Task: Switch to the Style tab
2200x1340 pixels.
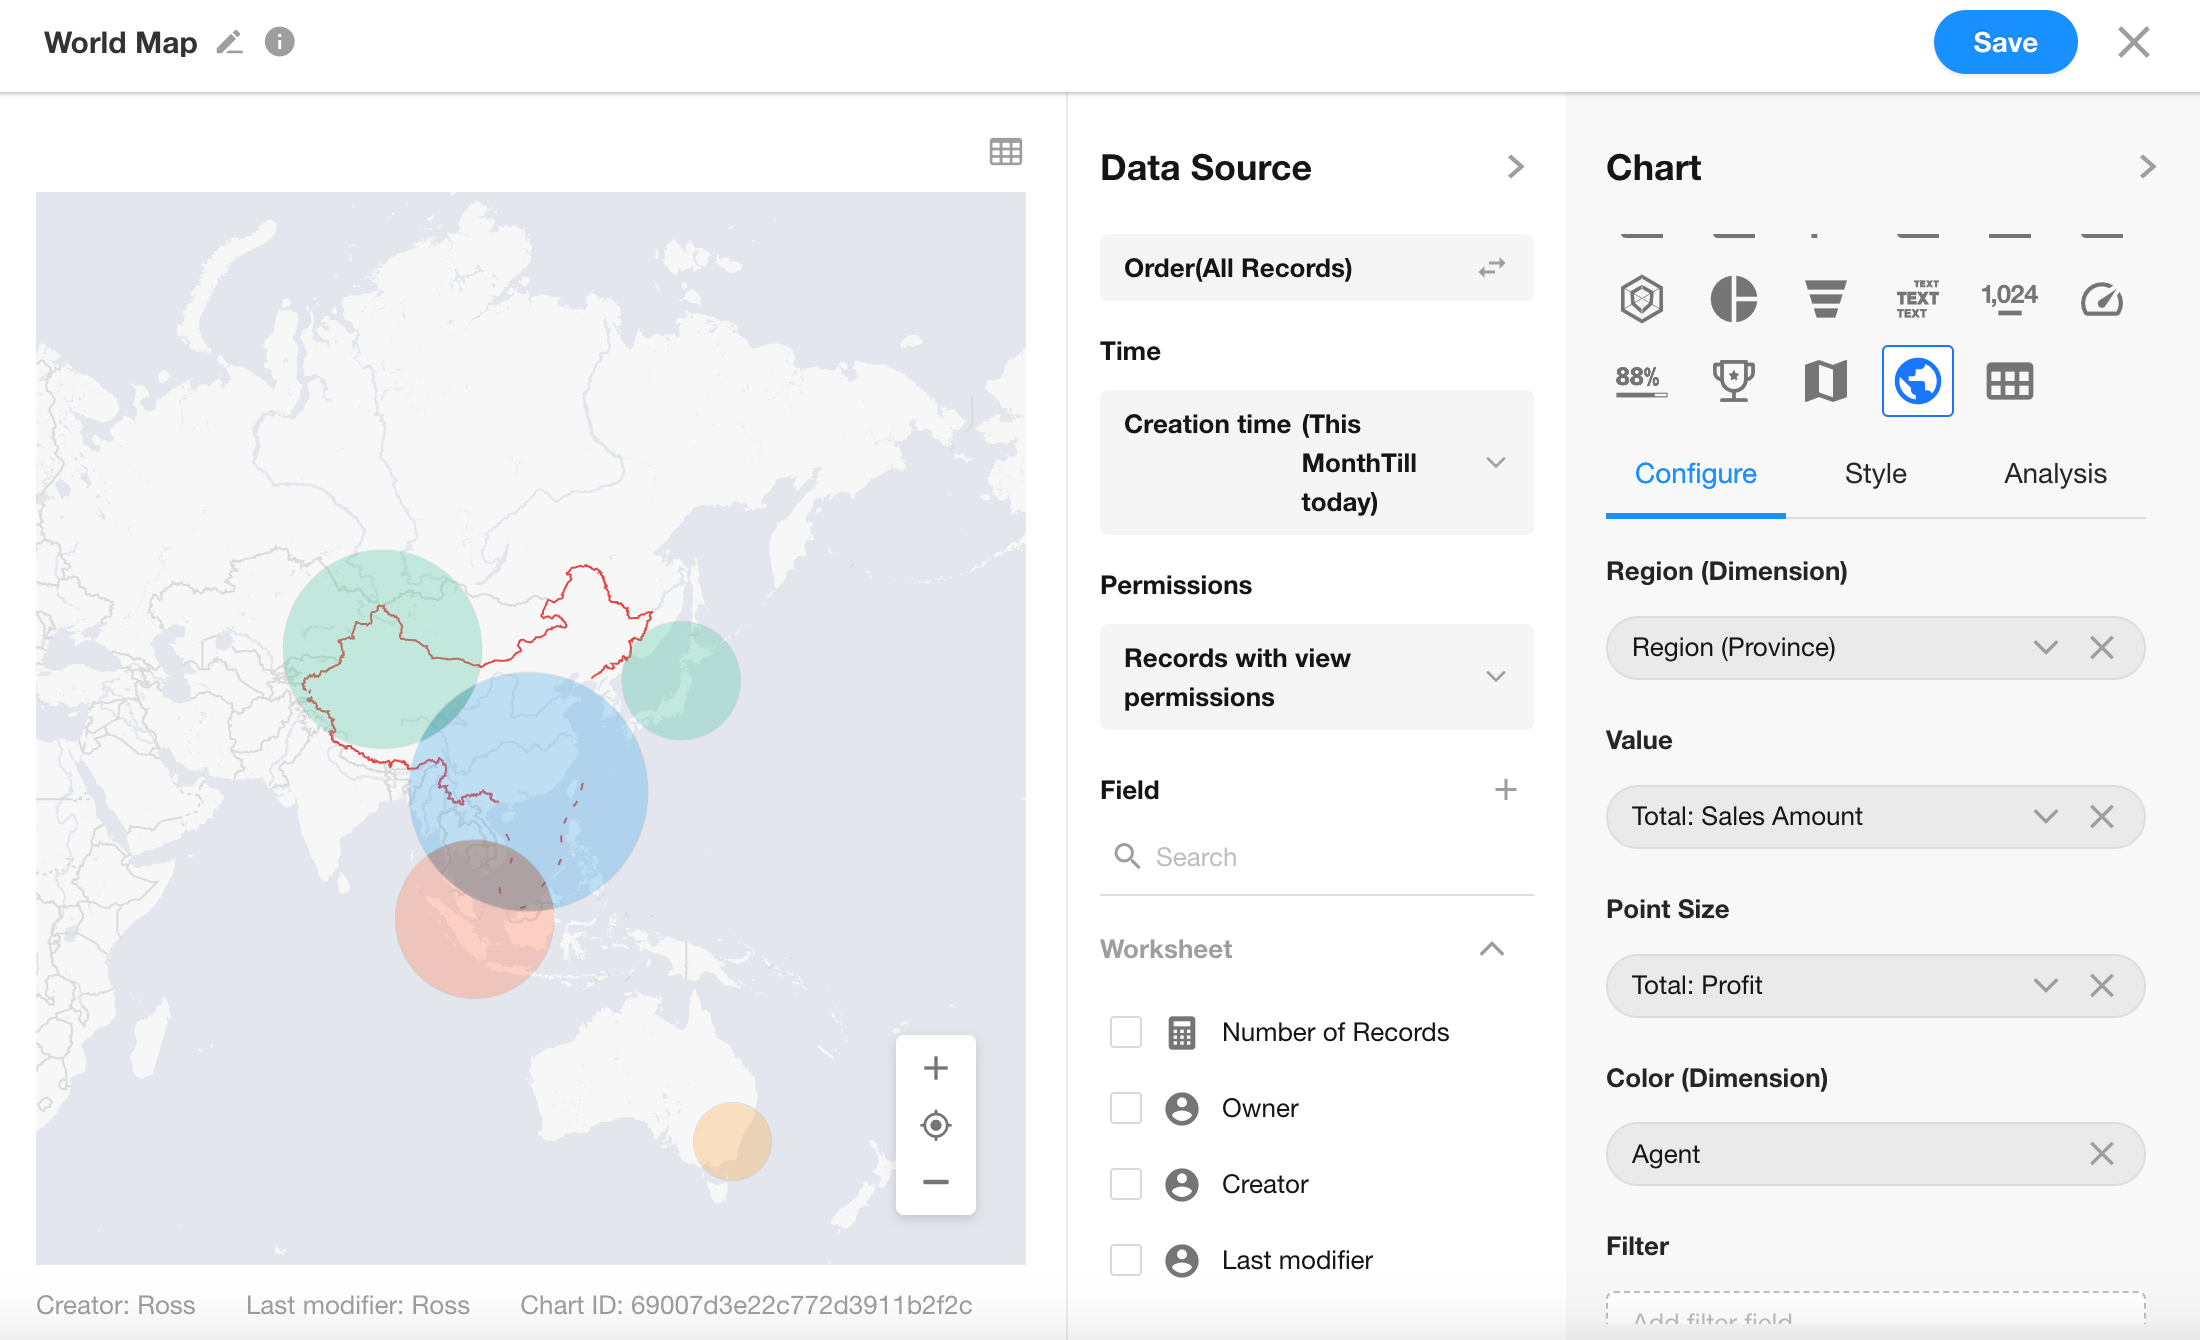Action: tap(1875, 474)
